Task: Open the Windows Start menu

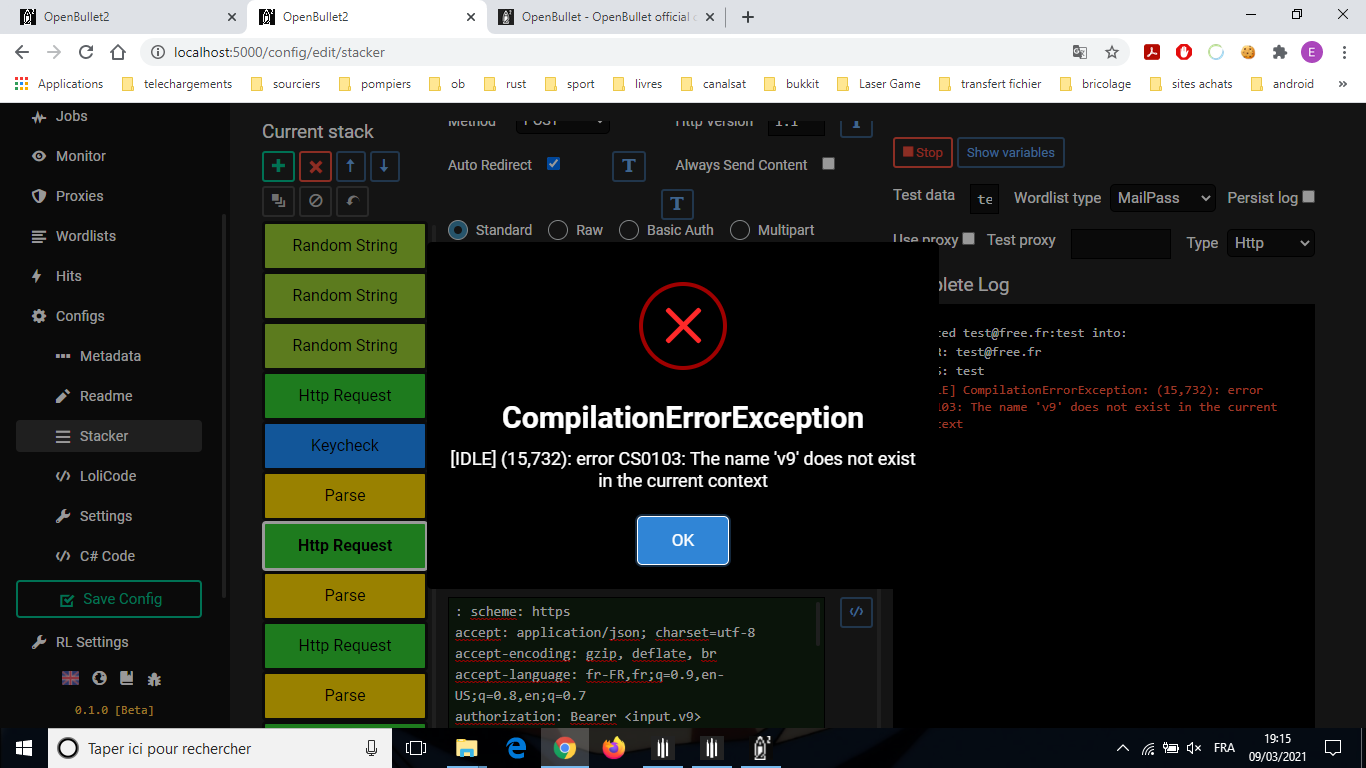Action: [x=23, y=748]
